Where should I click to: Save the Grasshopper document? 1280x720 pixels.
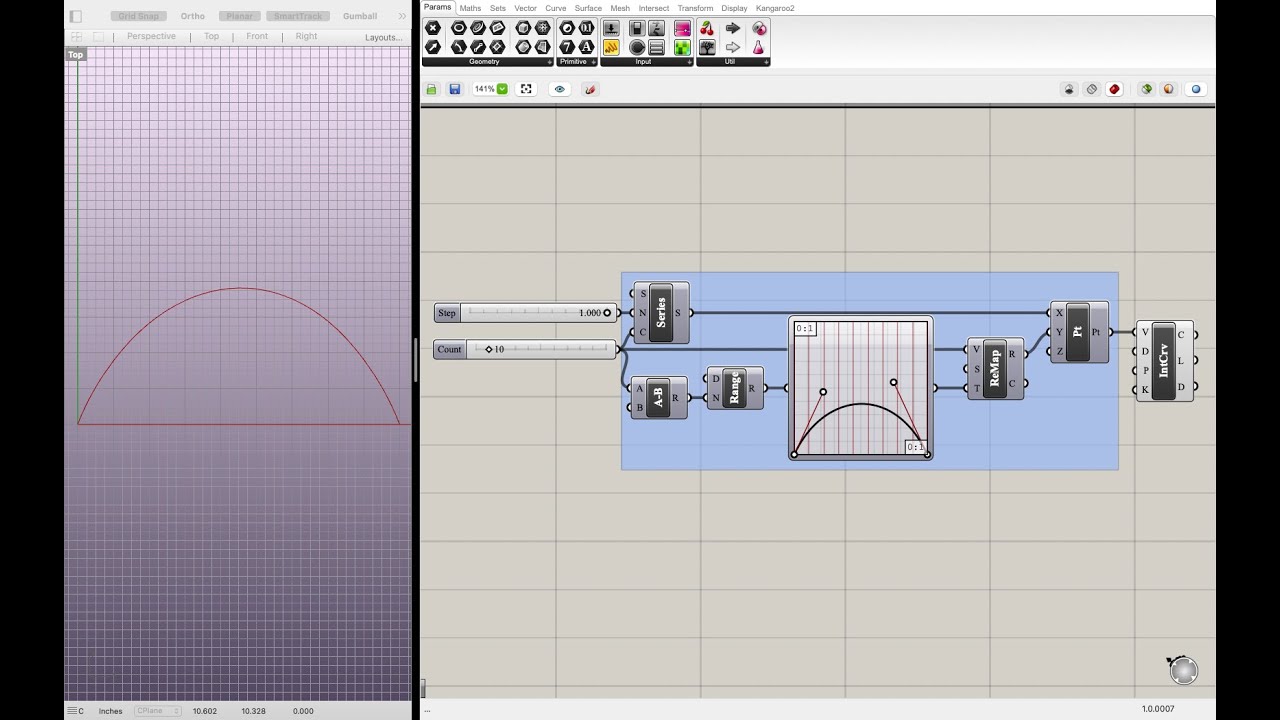tap(455, 89)
